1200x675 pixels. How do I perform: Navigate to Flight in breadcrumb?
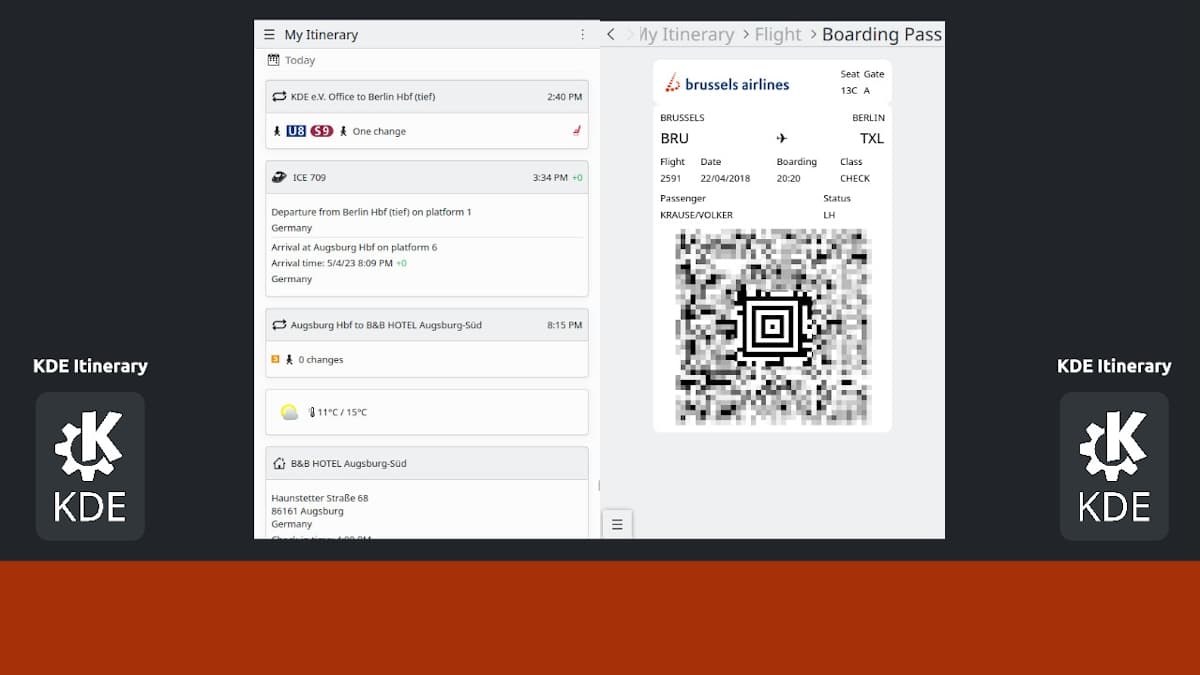pos(777,35)
